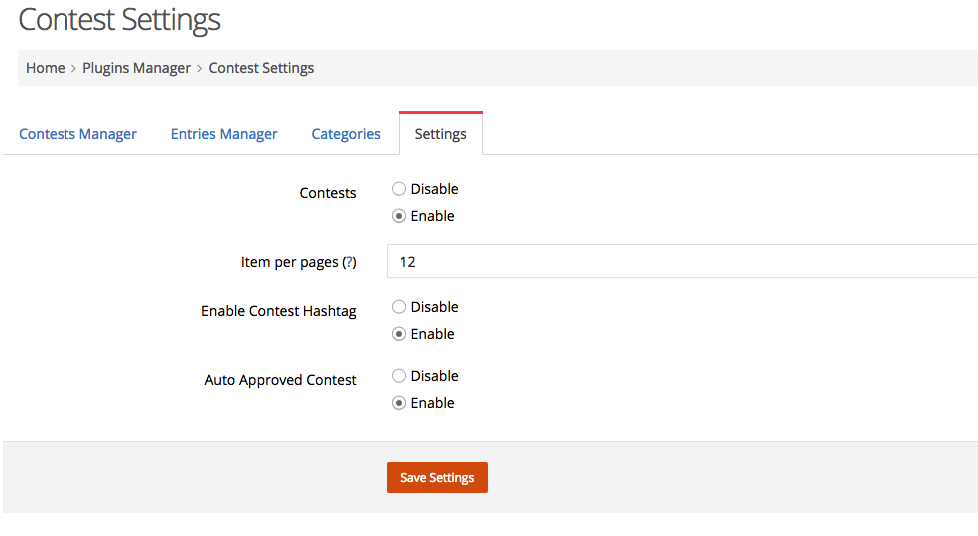Select Enable for Auto Approved Contest
This screenshot has width=978, height=536.
399,403
